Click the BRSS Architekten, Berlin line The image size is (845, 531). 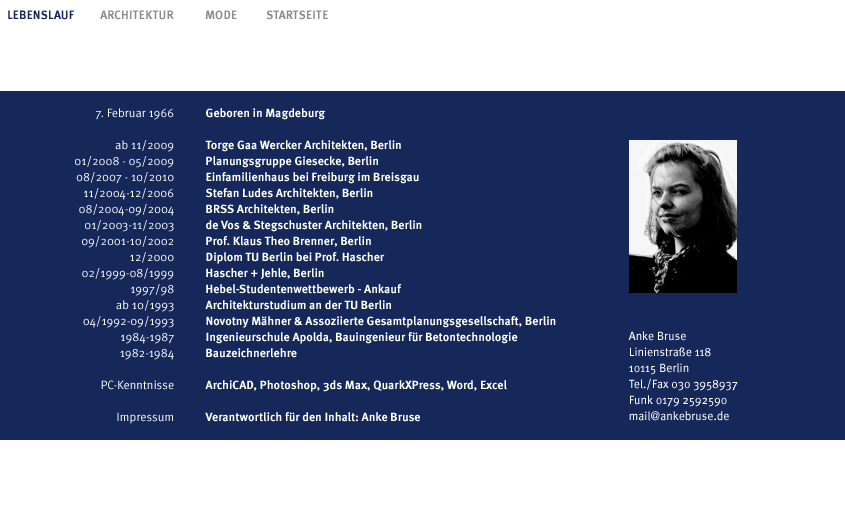tap(270, 209)
